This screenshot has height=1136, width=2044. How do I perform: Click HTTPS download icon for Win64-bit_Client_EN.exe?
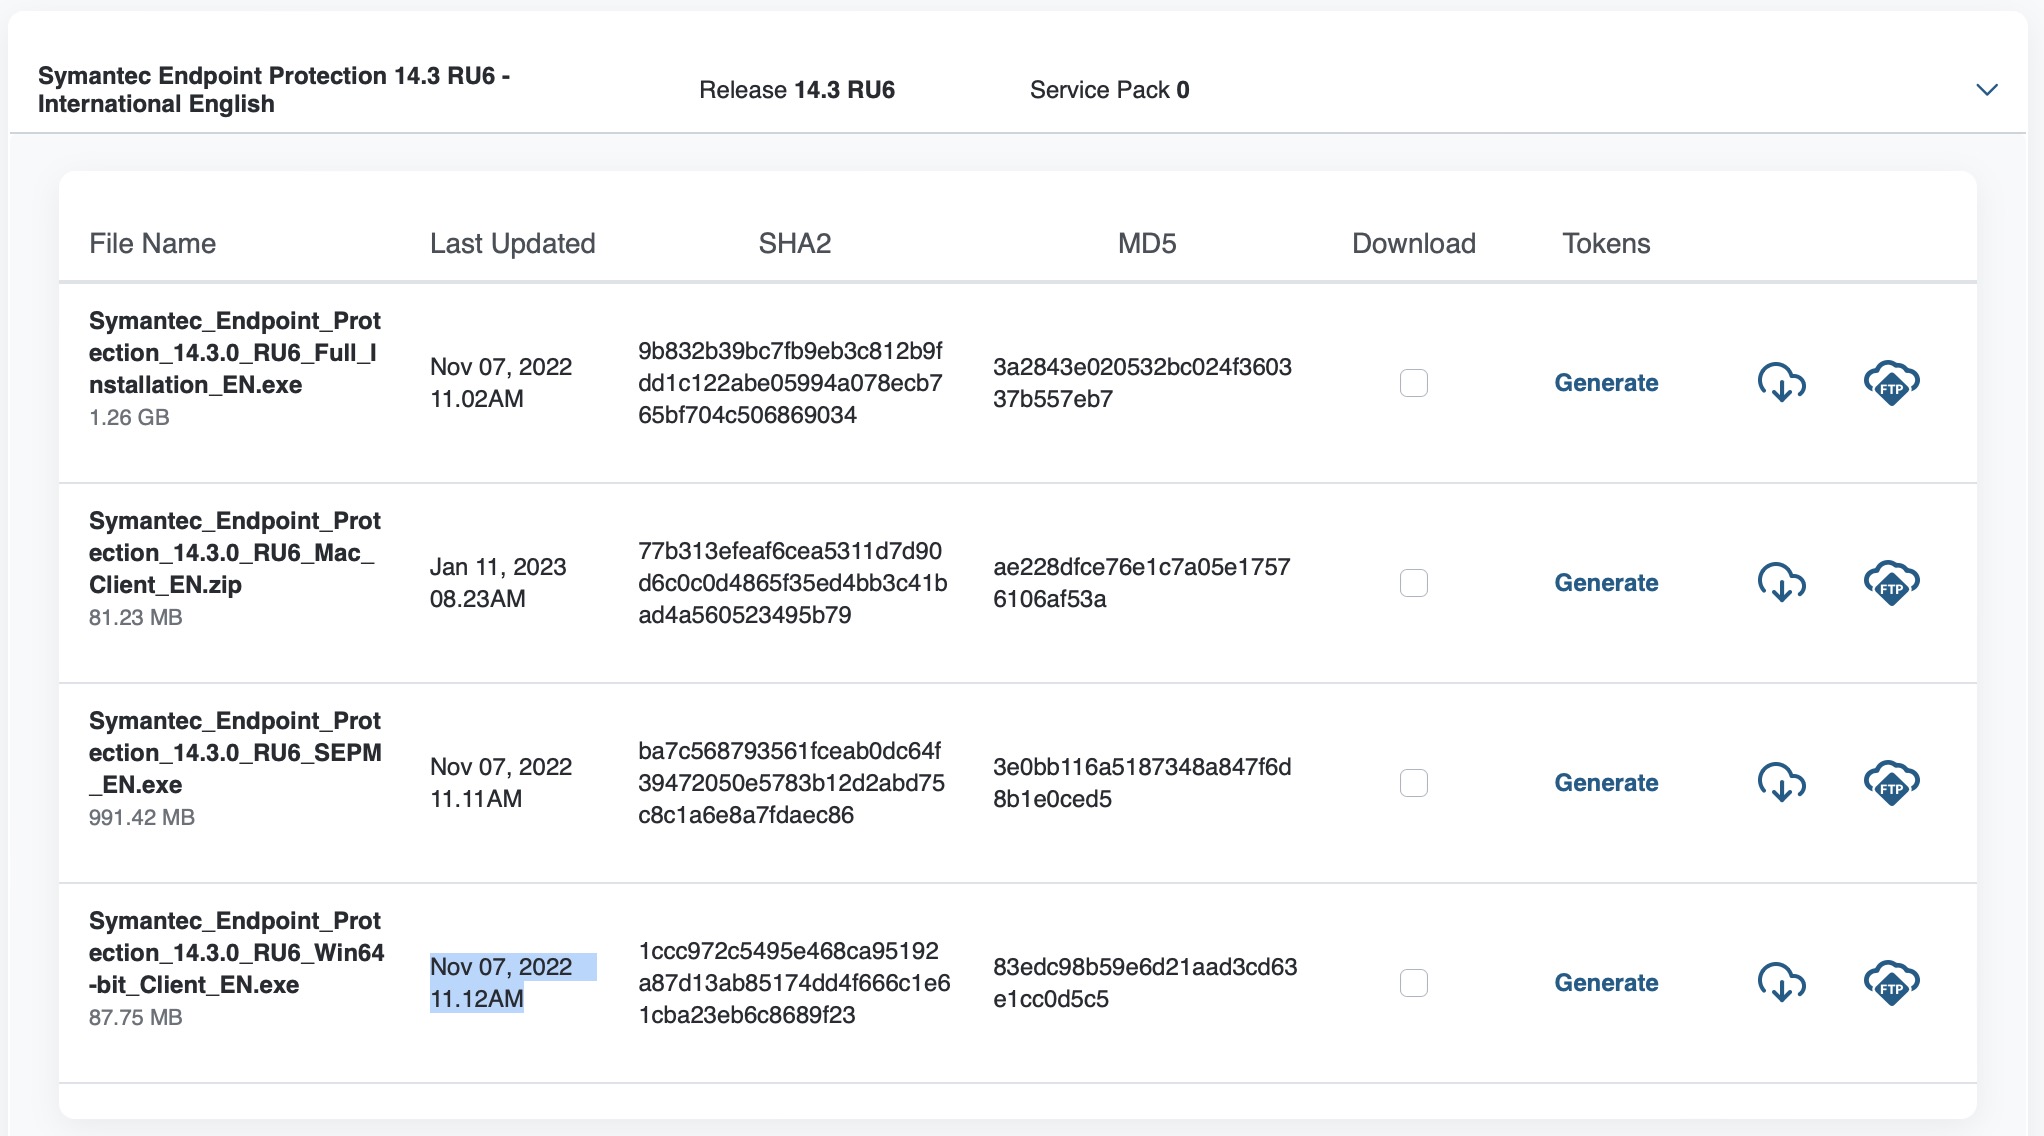1782,982
